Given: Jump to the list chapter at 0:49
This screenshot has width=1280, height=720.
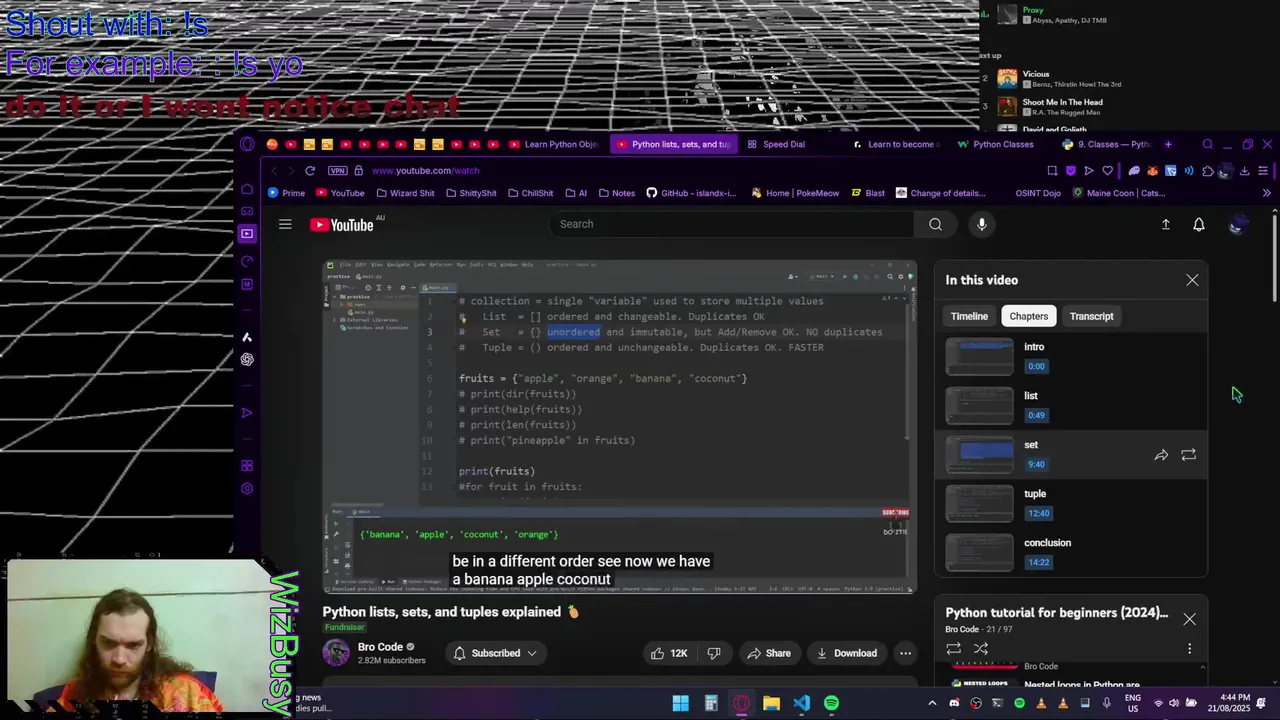Looking at the screenshot, I should pos(1071,405).
